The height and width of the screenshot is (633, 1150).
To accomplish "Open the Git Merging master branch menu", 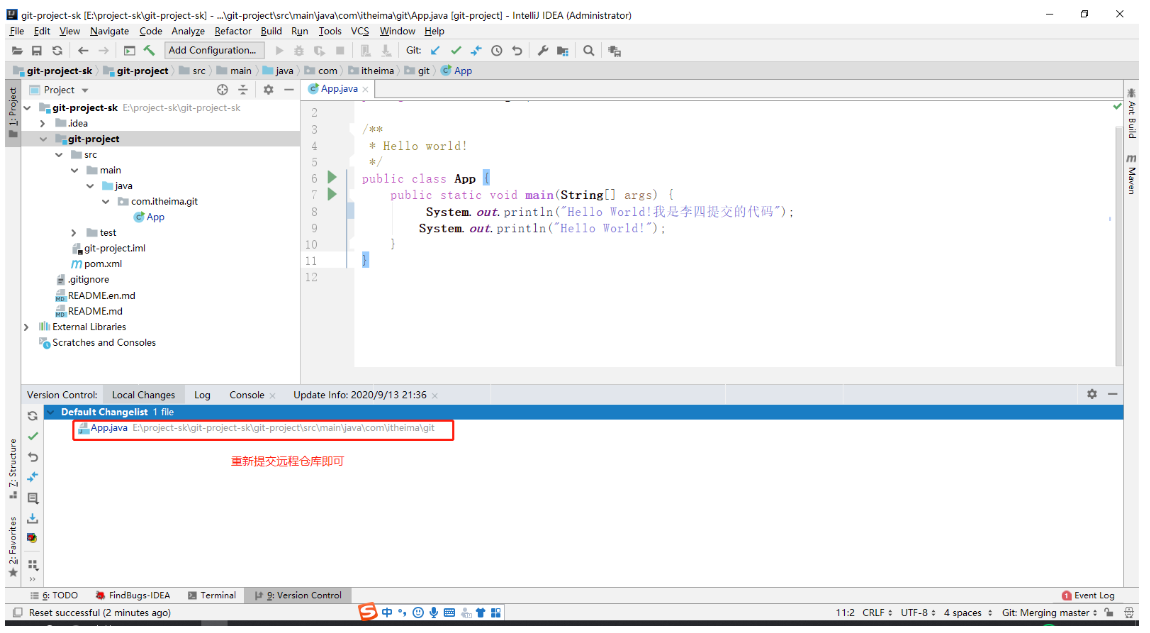I will pyautogui.click(x=1050, y=612).
